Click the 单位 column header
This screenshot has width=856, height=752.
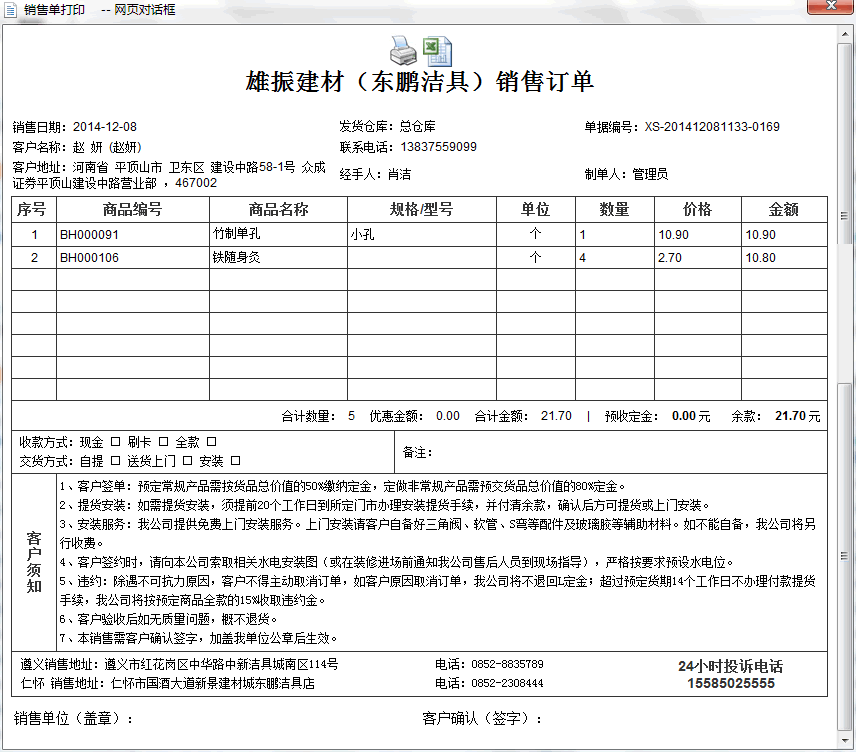pyautogui.click(x=536, y=209)
